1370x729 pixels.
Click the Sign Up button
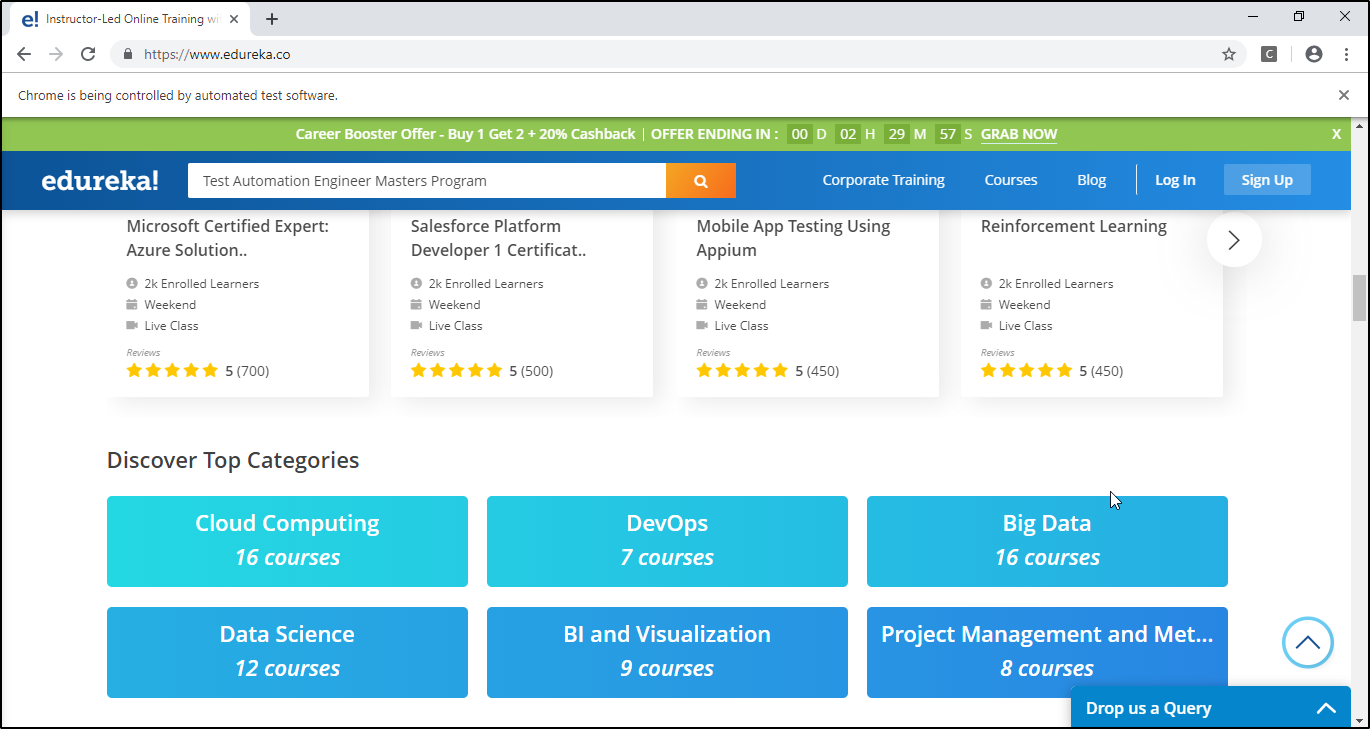1266,180
